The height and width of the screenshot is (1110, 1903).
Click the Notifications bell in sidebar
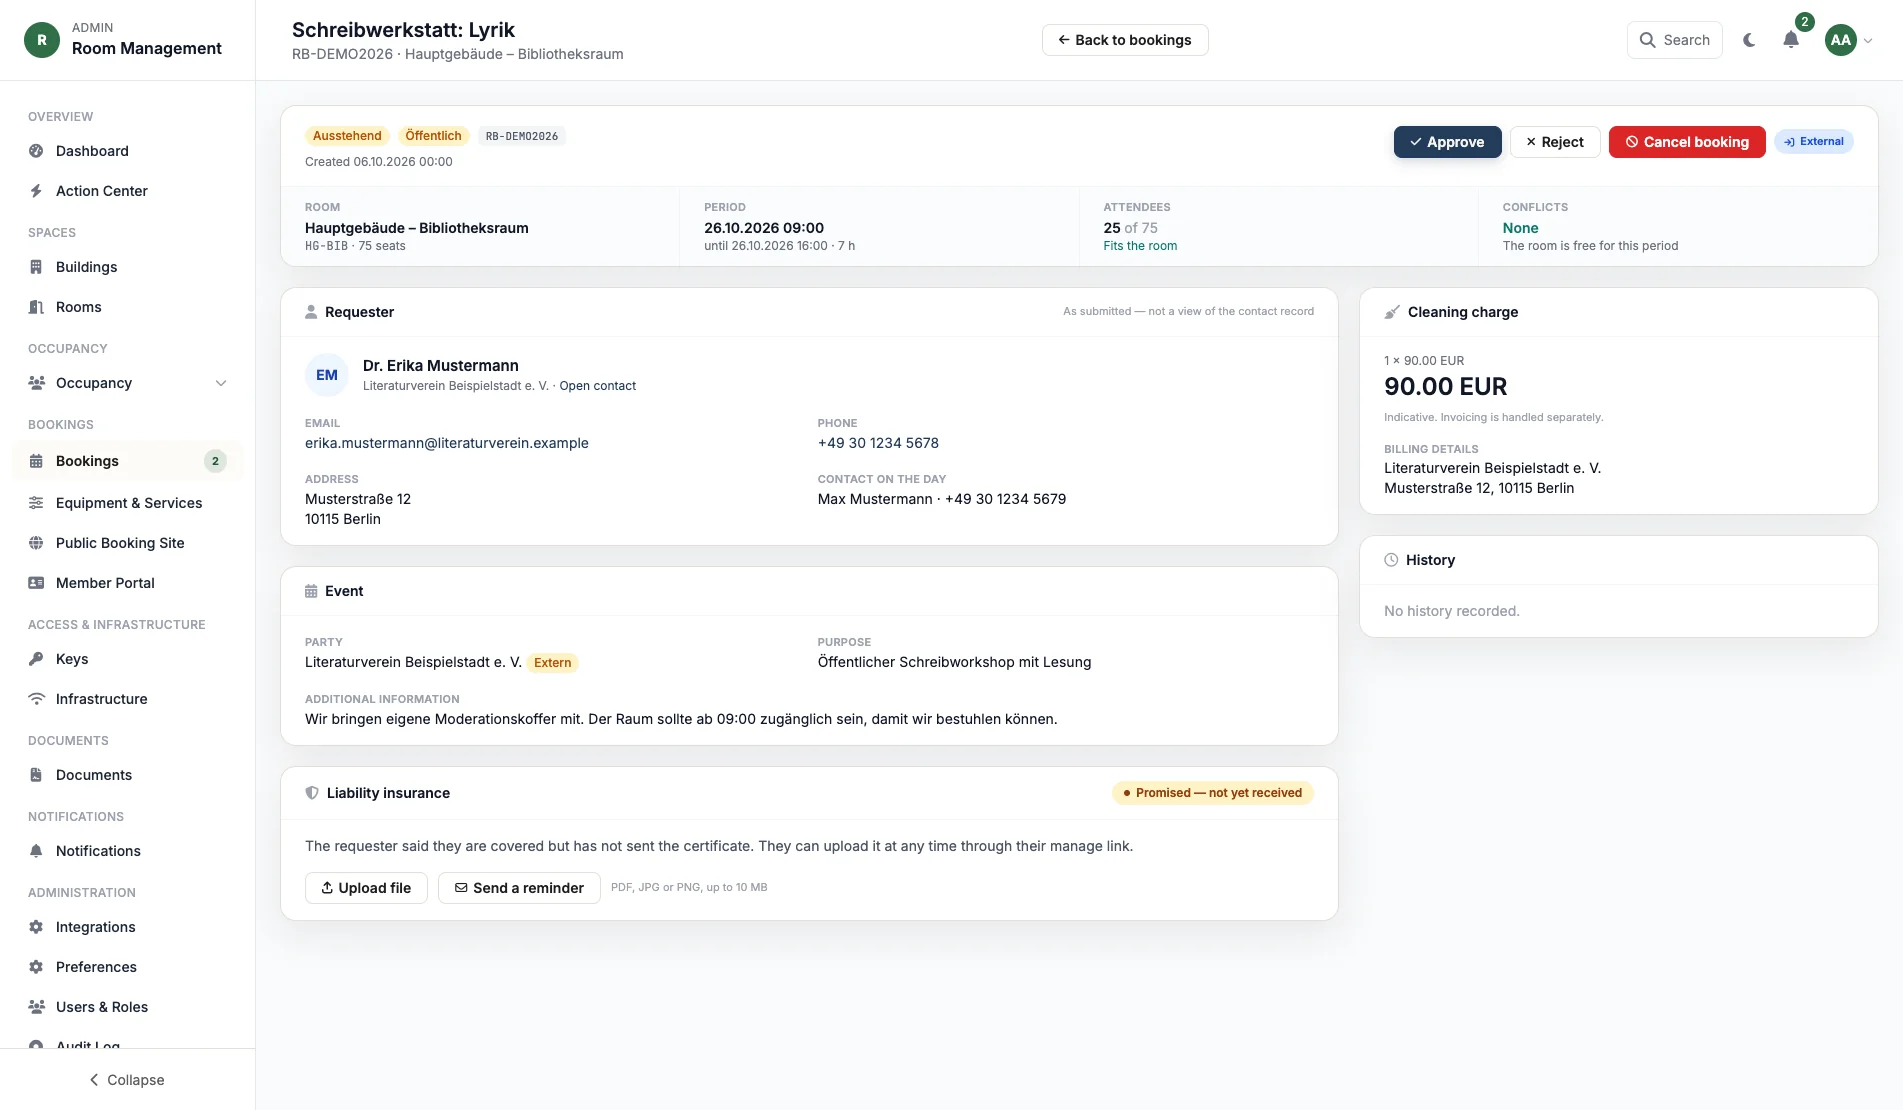(36, 851)
